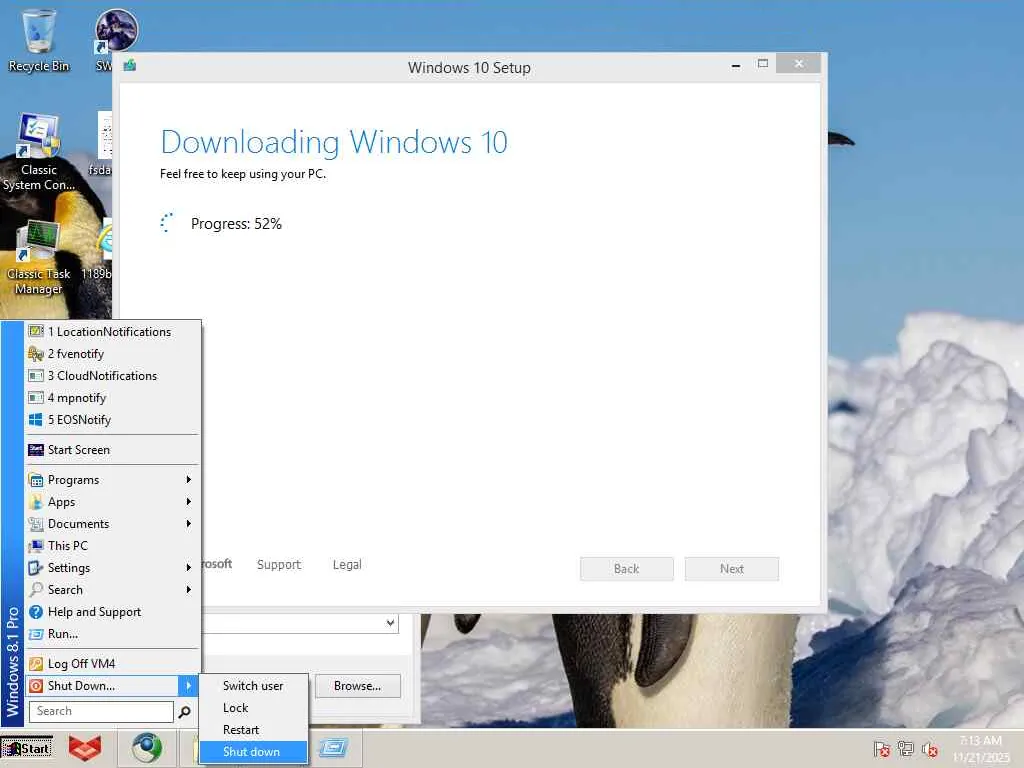
Task: Click the taskbar clock showing 7:13 AM
Action: click(981, 748)
